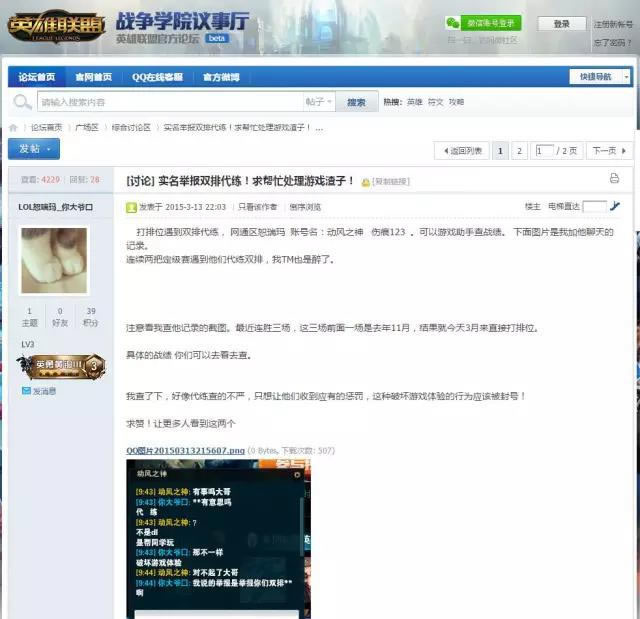Click the green WeChat account login button

tap(491, 23)
